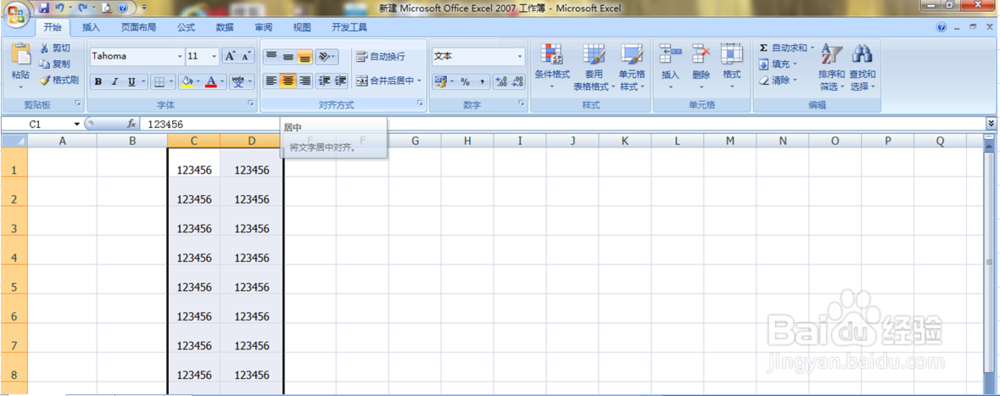The image size is (1000, 396).
Task: Open the orientation text rotation dropdown
Action: 326,57
